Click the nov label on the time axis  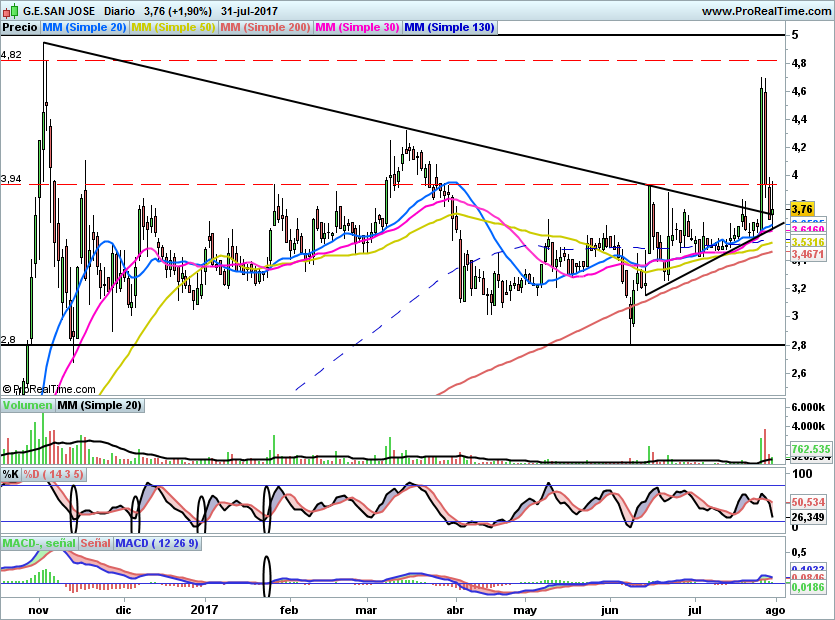click(x=38, y=610)
